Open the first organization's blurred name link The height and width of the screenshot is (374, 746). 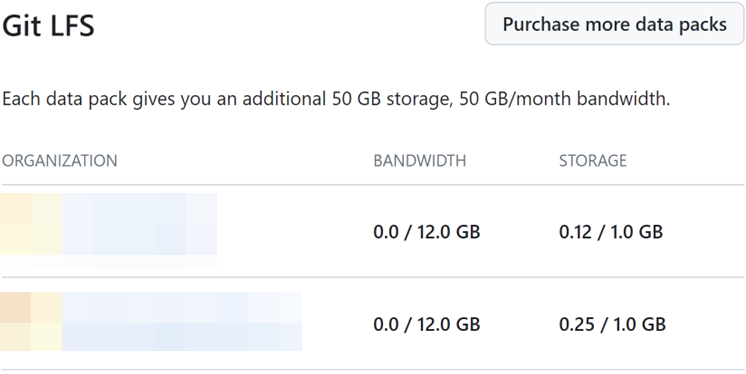[139, 224]
